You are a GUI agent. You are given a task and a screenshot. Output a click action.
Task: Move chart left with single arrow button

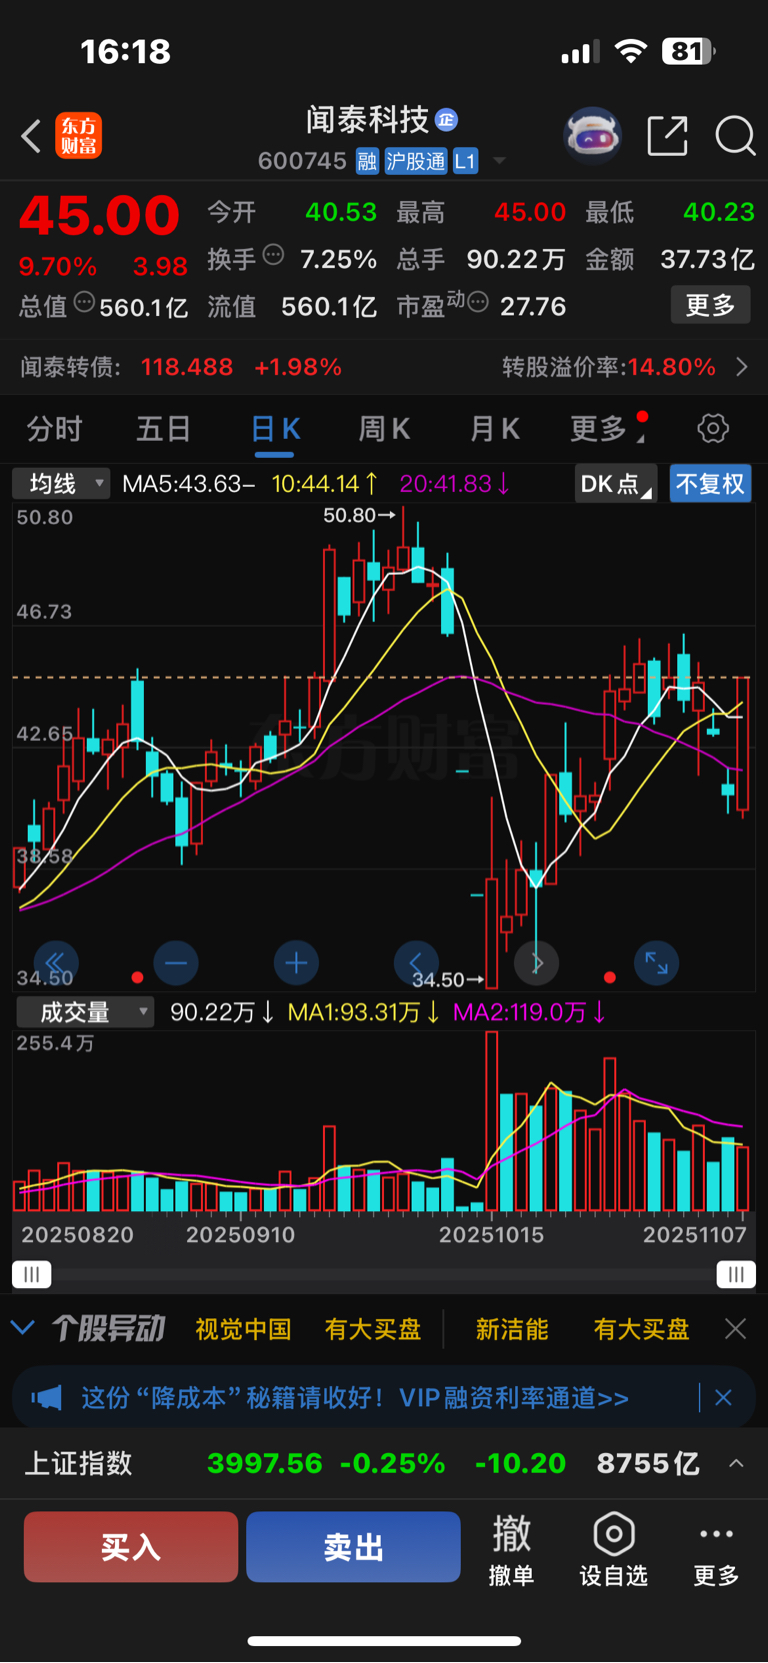[x=416, y=963]
